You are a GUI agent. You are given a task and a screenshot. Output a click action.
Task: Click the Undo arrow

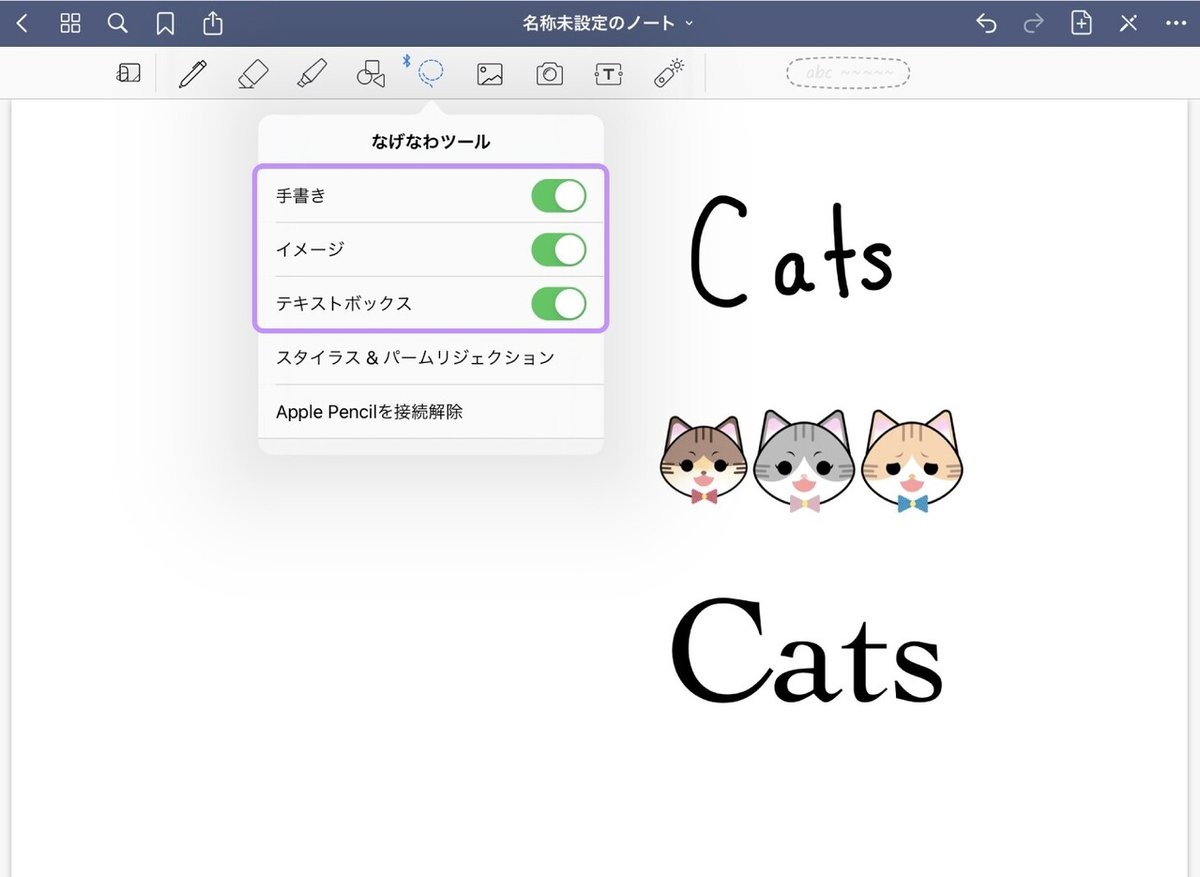985,23
